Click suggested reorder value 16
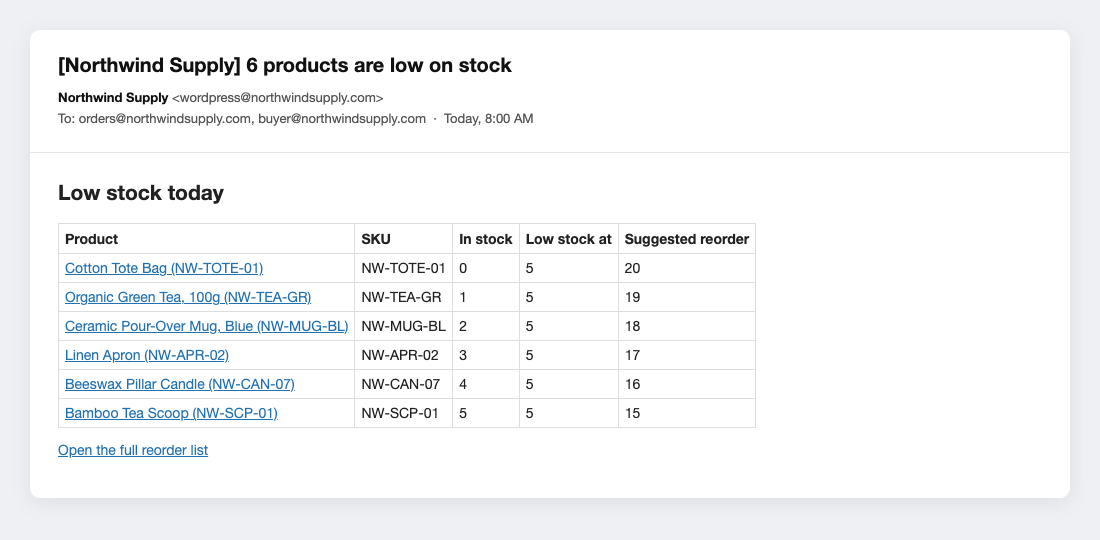 click(632, 384)
